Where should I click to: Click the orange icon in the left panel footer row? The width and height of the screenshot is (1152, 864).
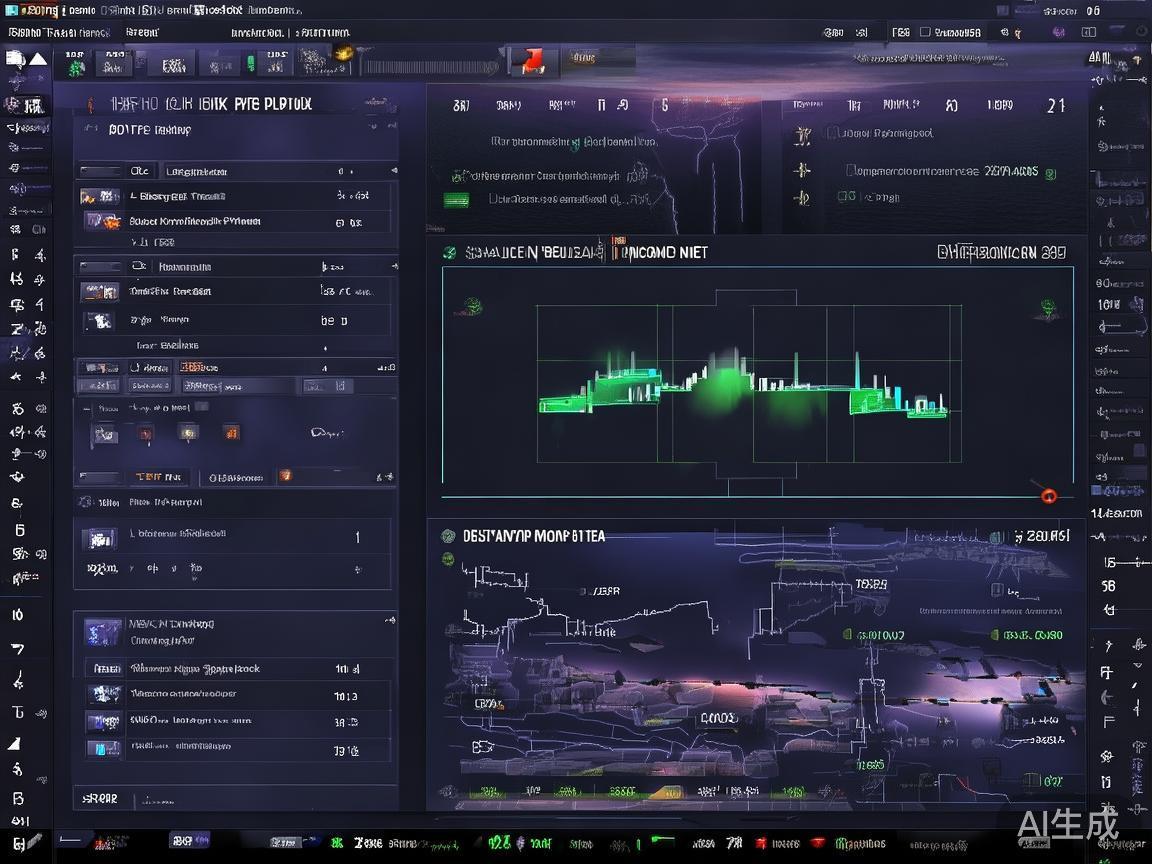coord(285,477)
